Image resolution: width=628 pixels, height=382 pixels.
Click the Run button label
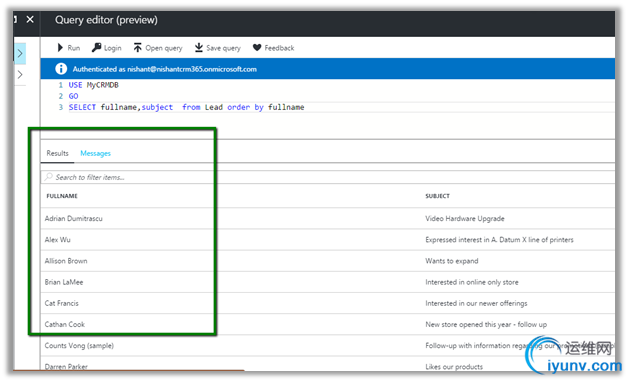coord(74,48)
